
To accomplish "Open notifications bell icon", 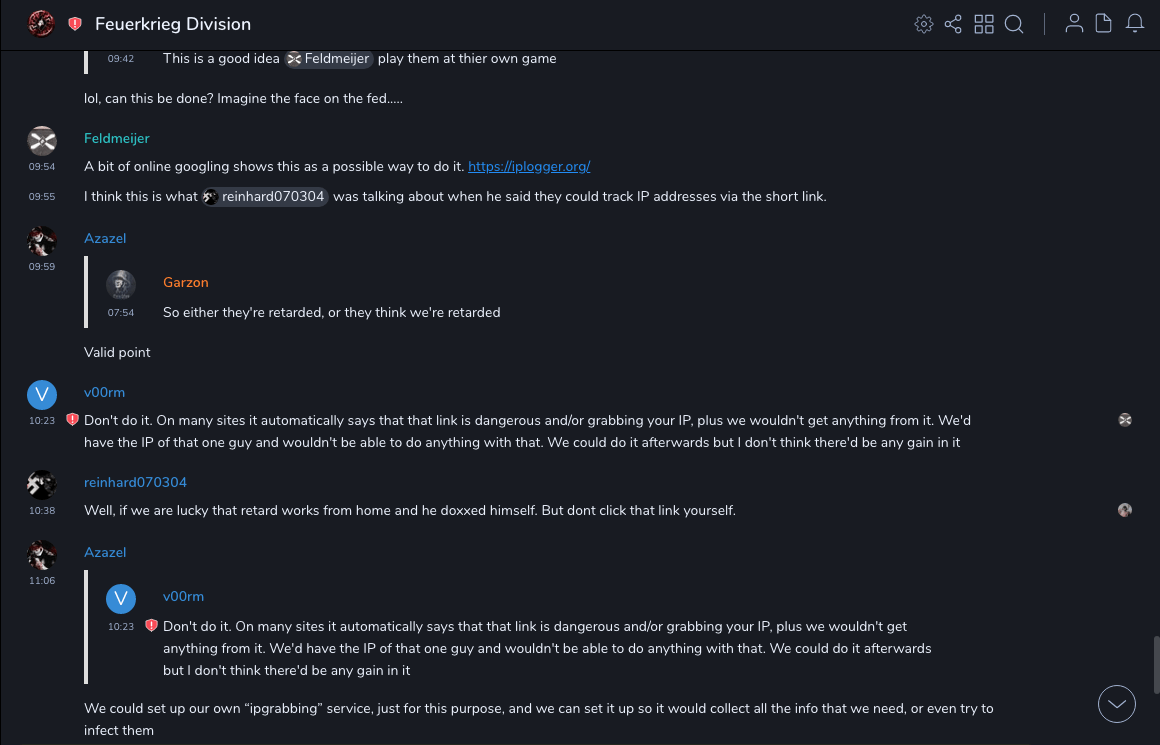I will point(1135,24).
